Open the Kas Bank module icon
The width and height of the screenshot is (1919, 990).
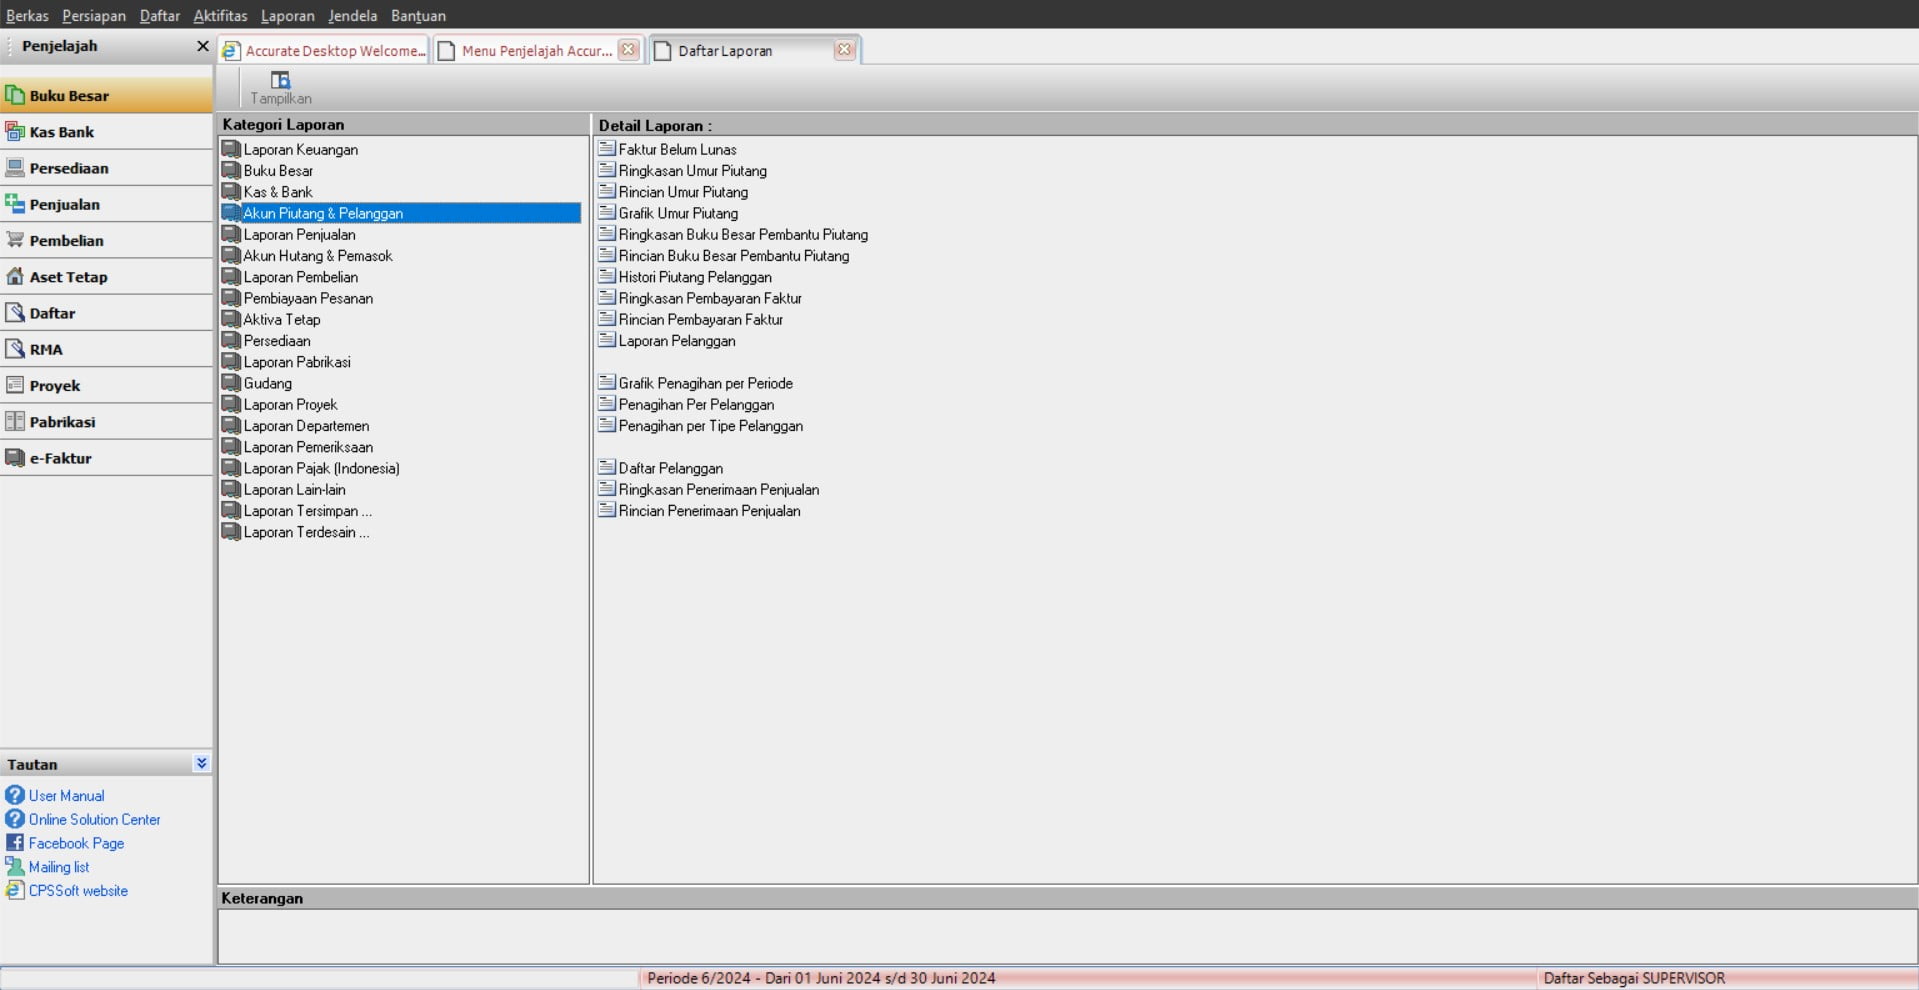pos(15,132)
